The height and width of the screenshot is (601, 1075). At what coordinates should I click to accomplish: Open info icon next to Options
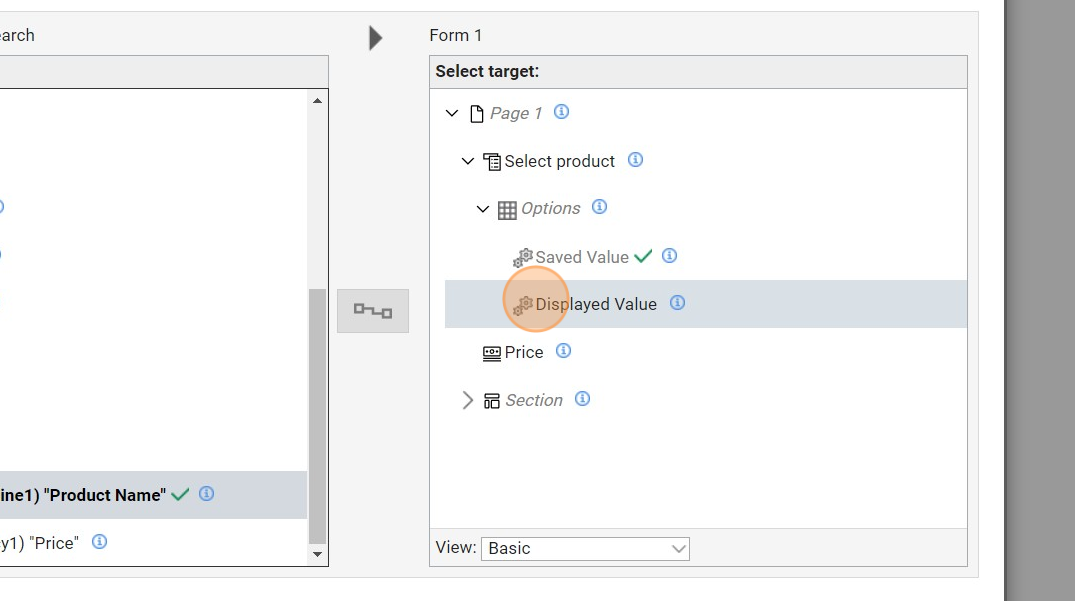[x=599, y=207]
